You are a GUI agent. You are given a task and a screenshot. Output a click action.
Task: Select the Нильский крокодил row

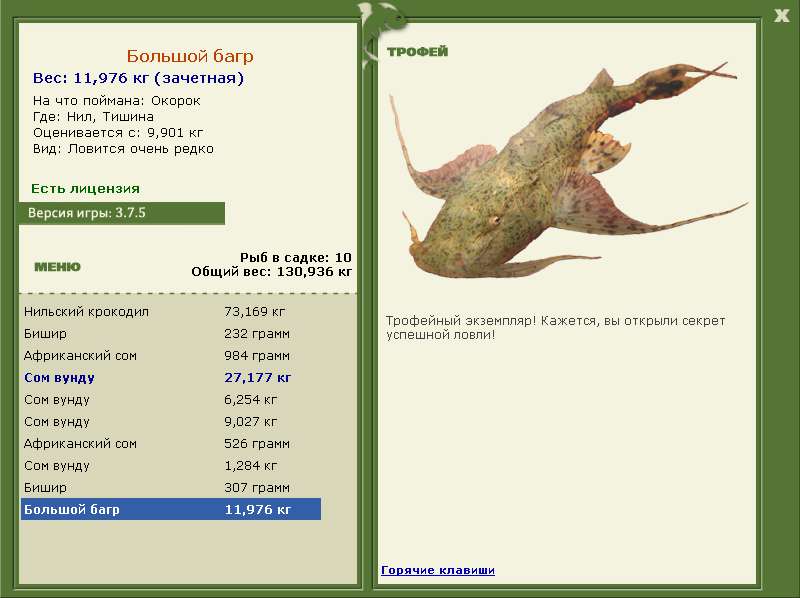[x=171, y=311]
